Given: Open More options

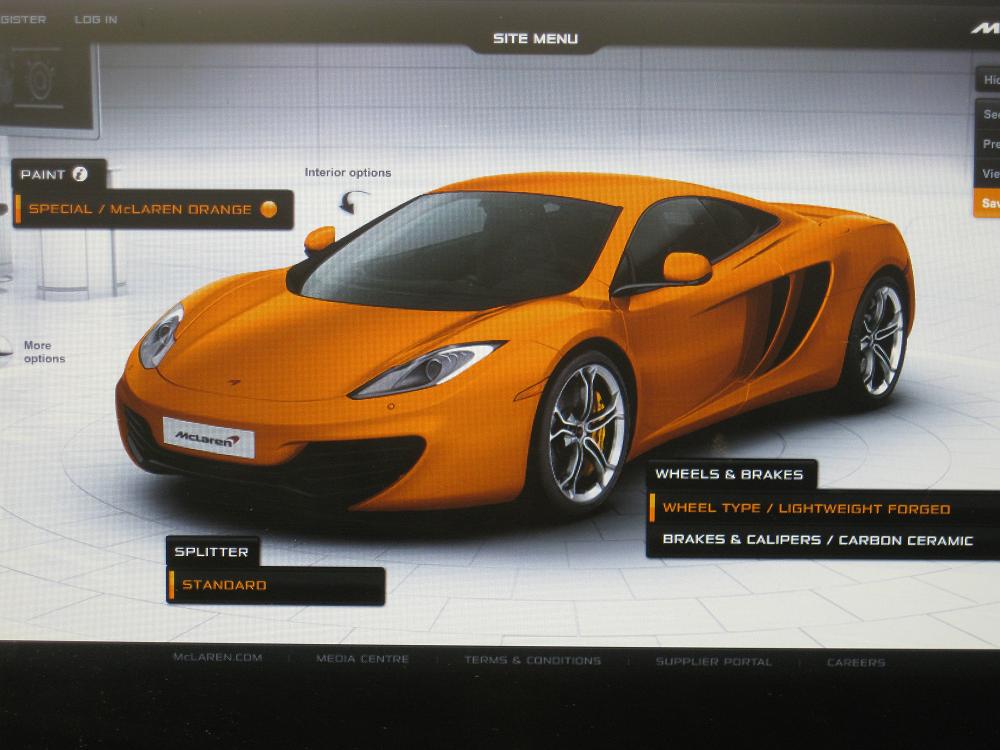Looking at the screenshot, I should [x=44, y=352].
